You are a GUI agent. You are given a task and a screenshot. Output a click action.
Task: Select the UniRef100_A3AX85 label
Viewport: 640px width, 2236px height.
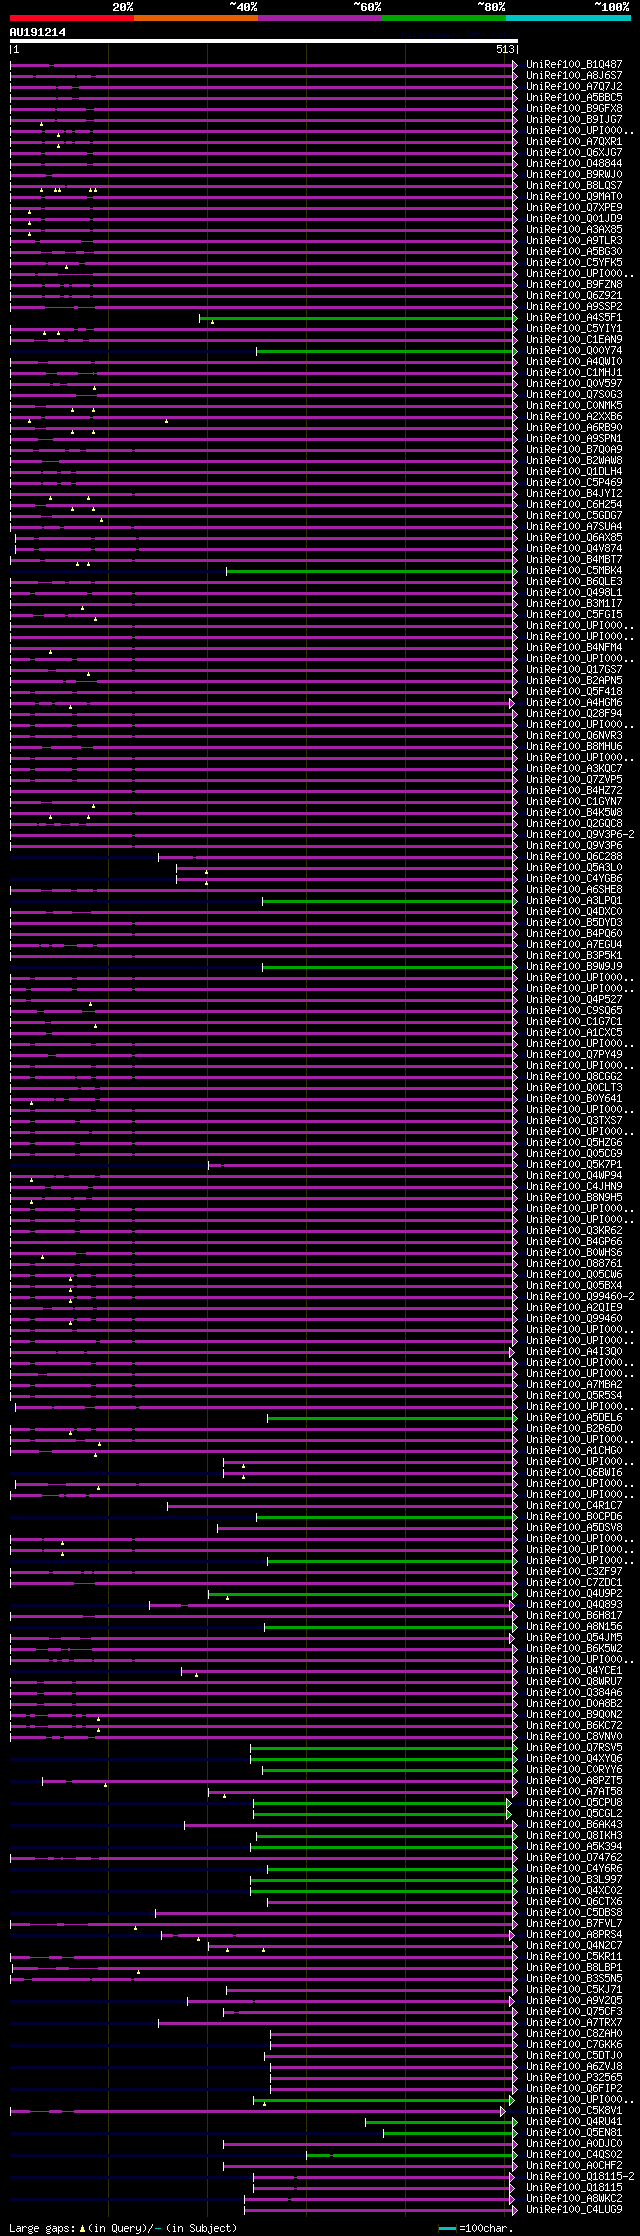[574, 229]
